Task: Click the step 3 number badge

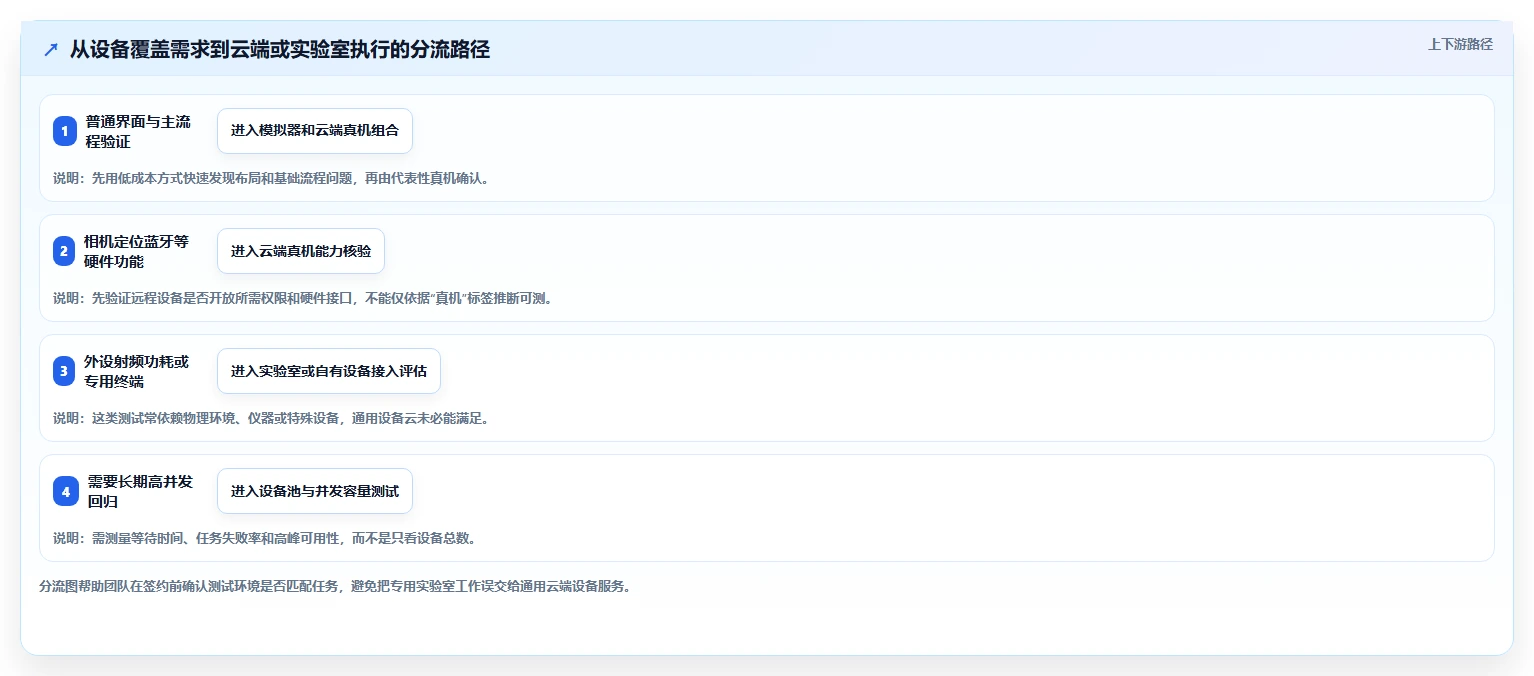Action: tap(65, 371)
